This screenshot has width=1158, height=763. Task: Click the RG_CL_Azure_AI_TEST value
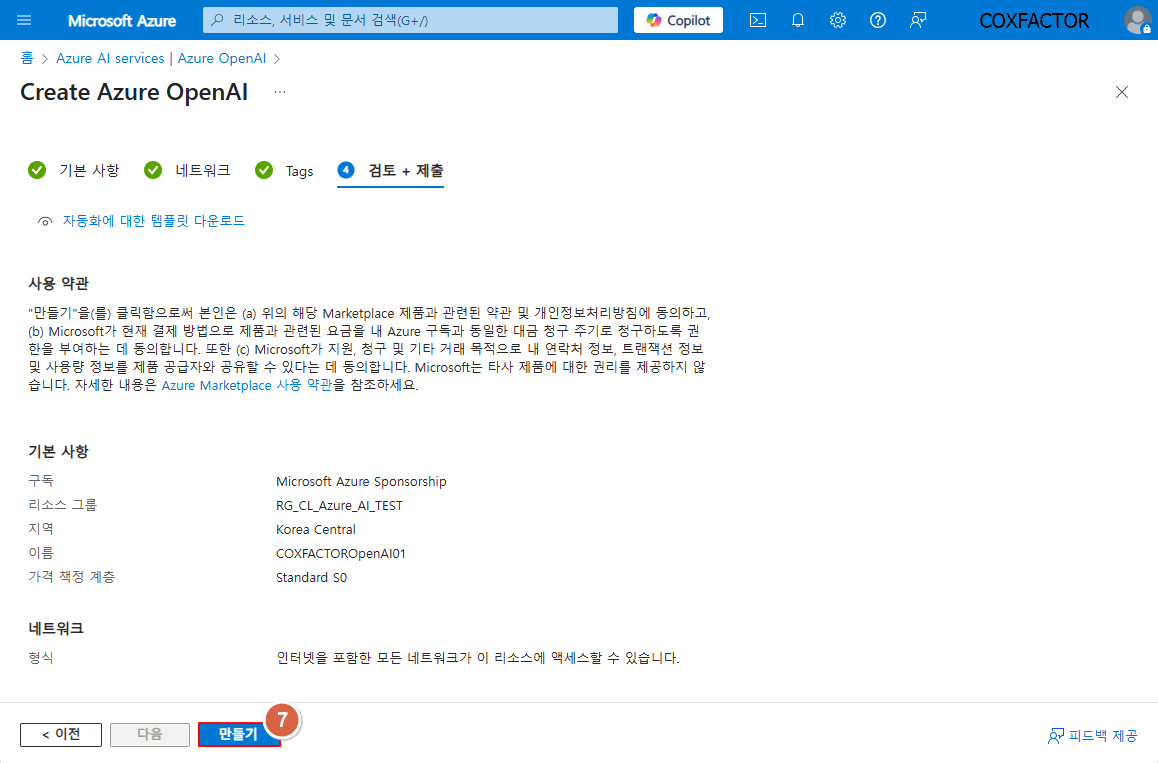click(339, 506)
